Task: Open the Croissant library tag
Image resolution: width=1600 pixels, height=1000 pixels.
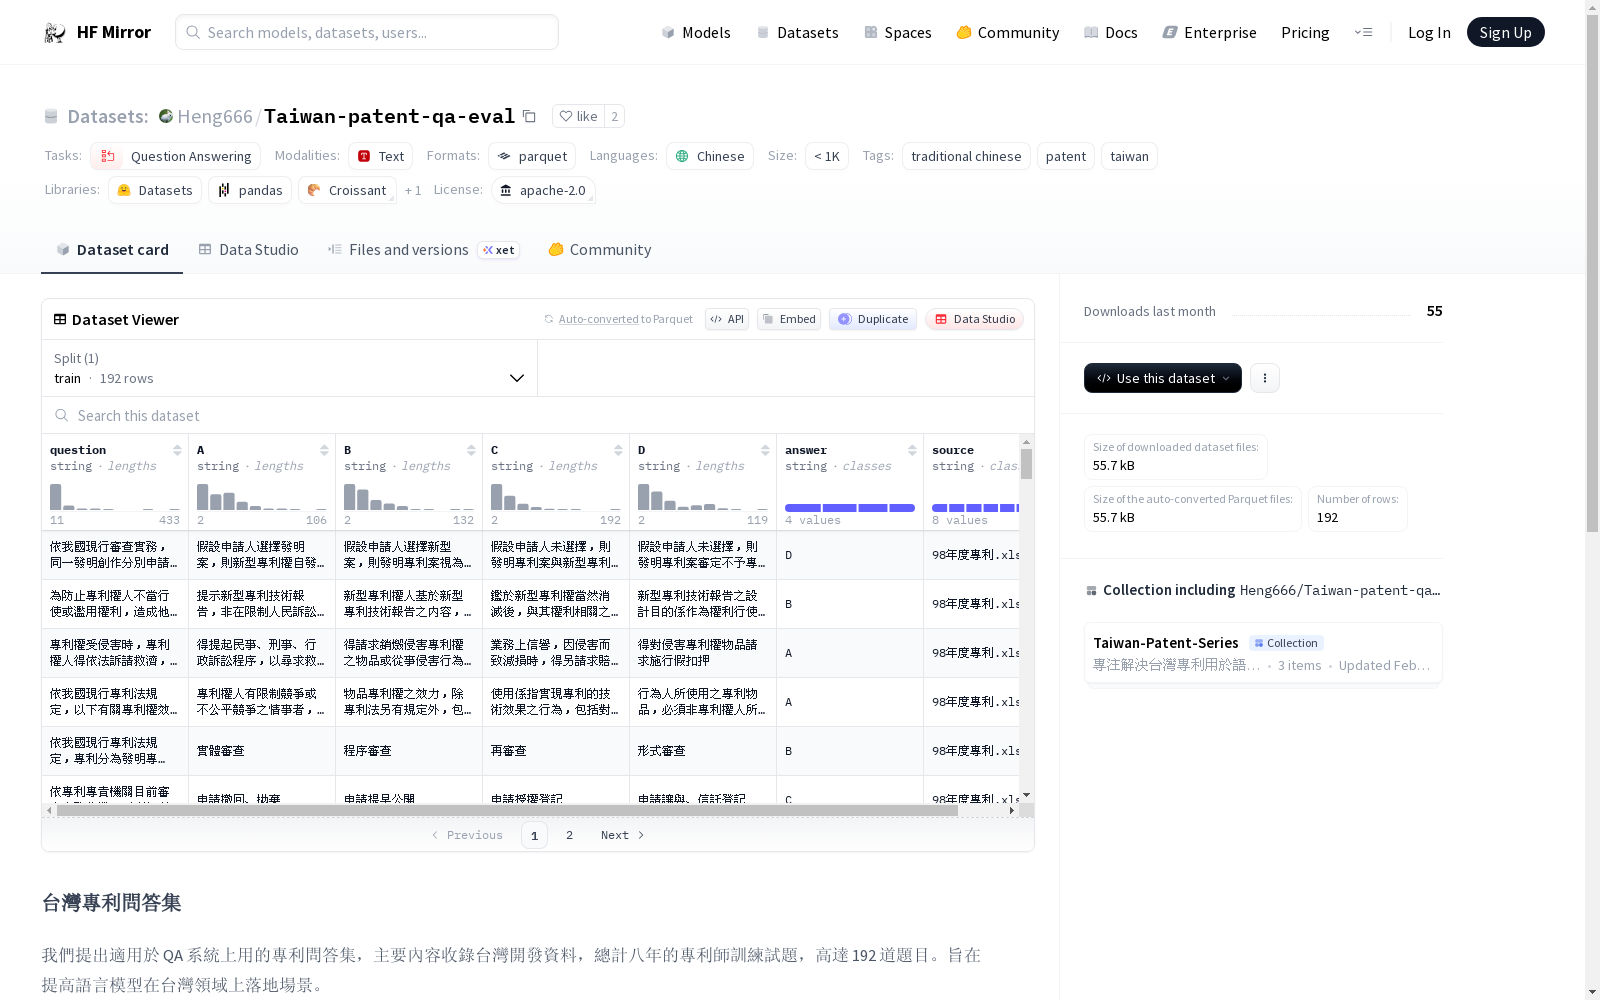Action: 347,190
